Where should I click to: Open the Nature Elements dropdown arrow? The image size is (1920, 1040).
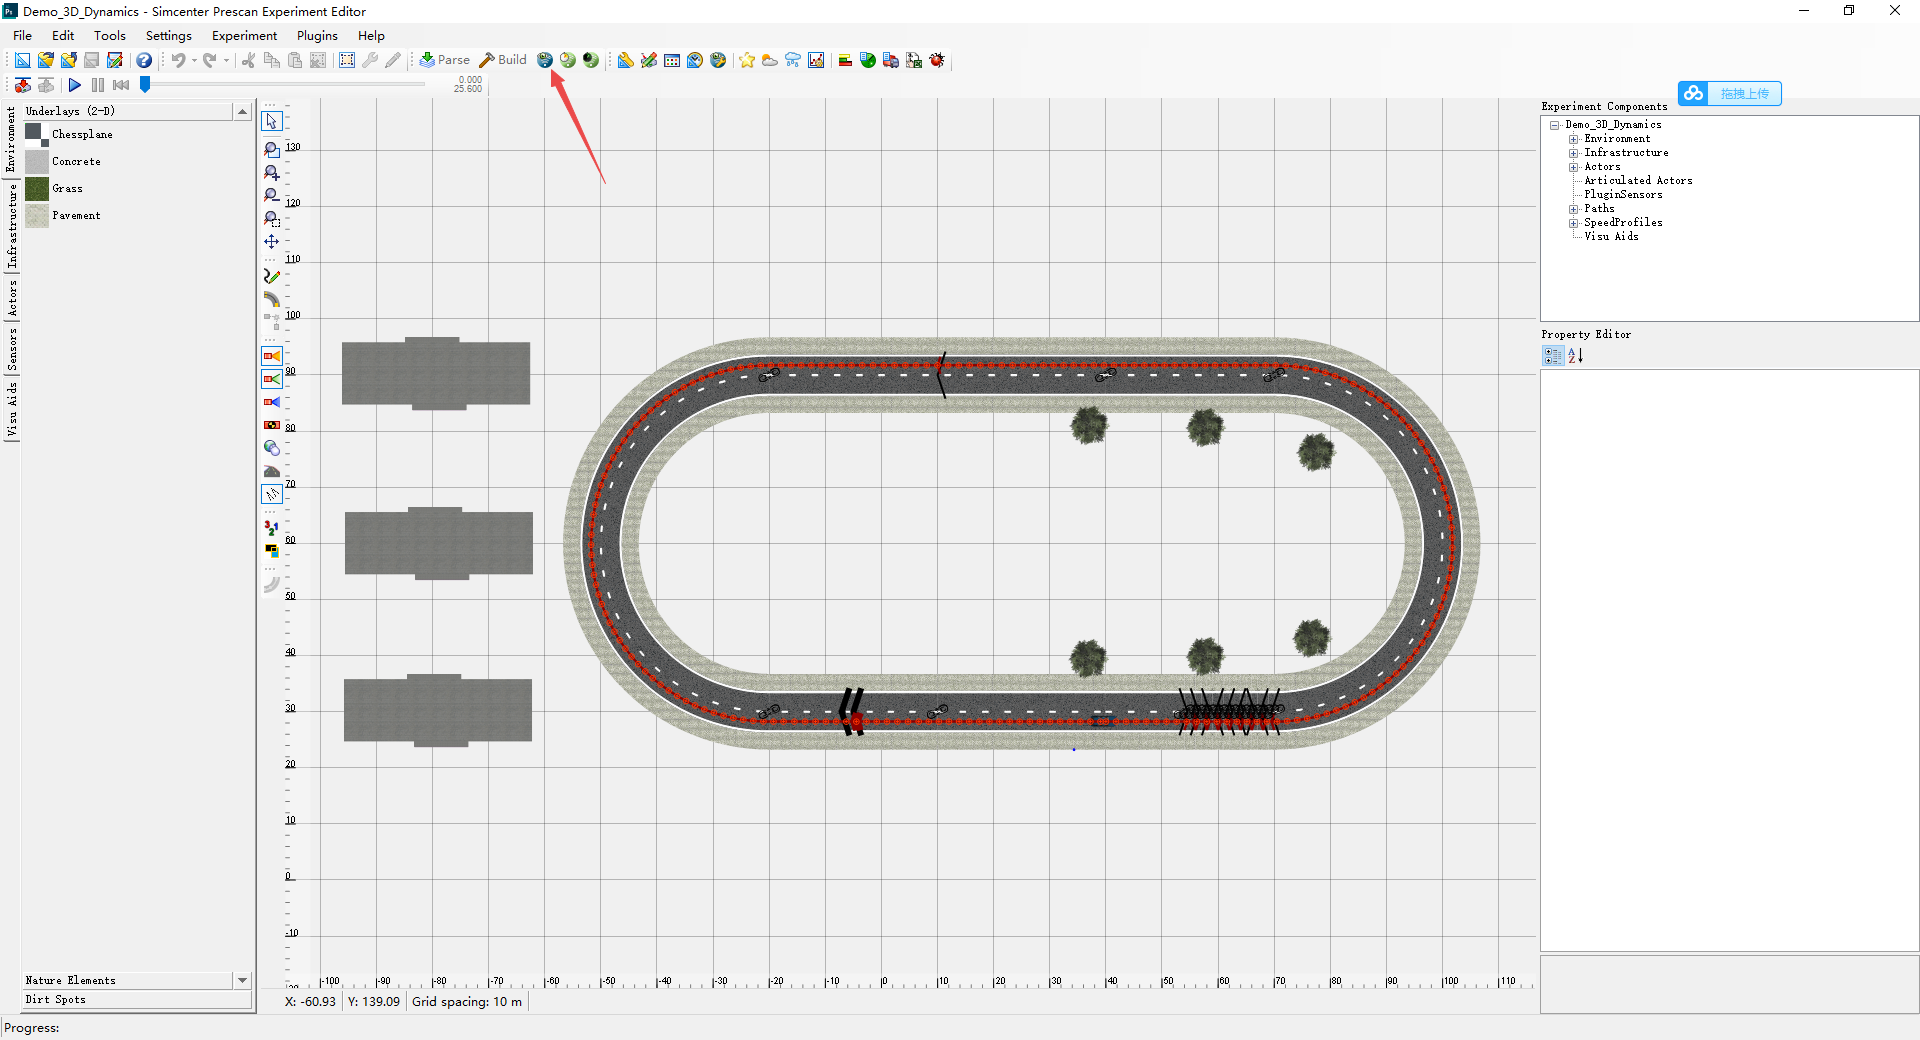242,981
